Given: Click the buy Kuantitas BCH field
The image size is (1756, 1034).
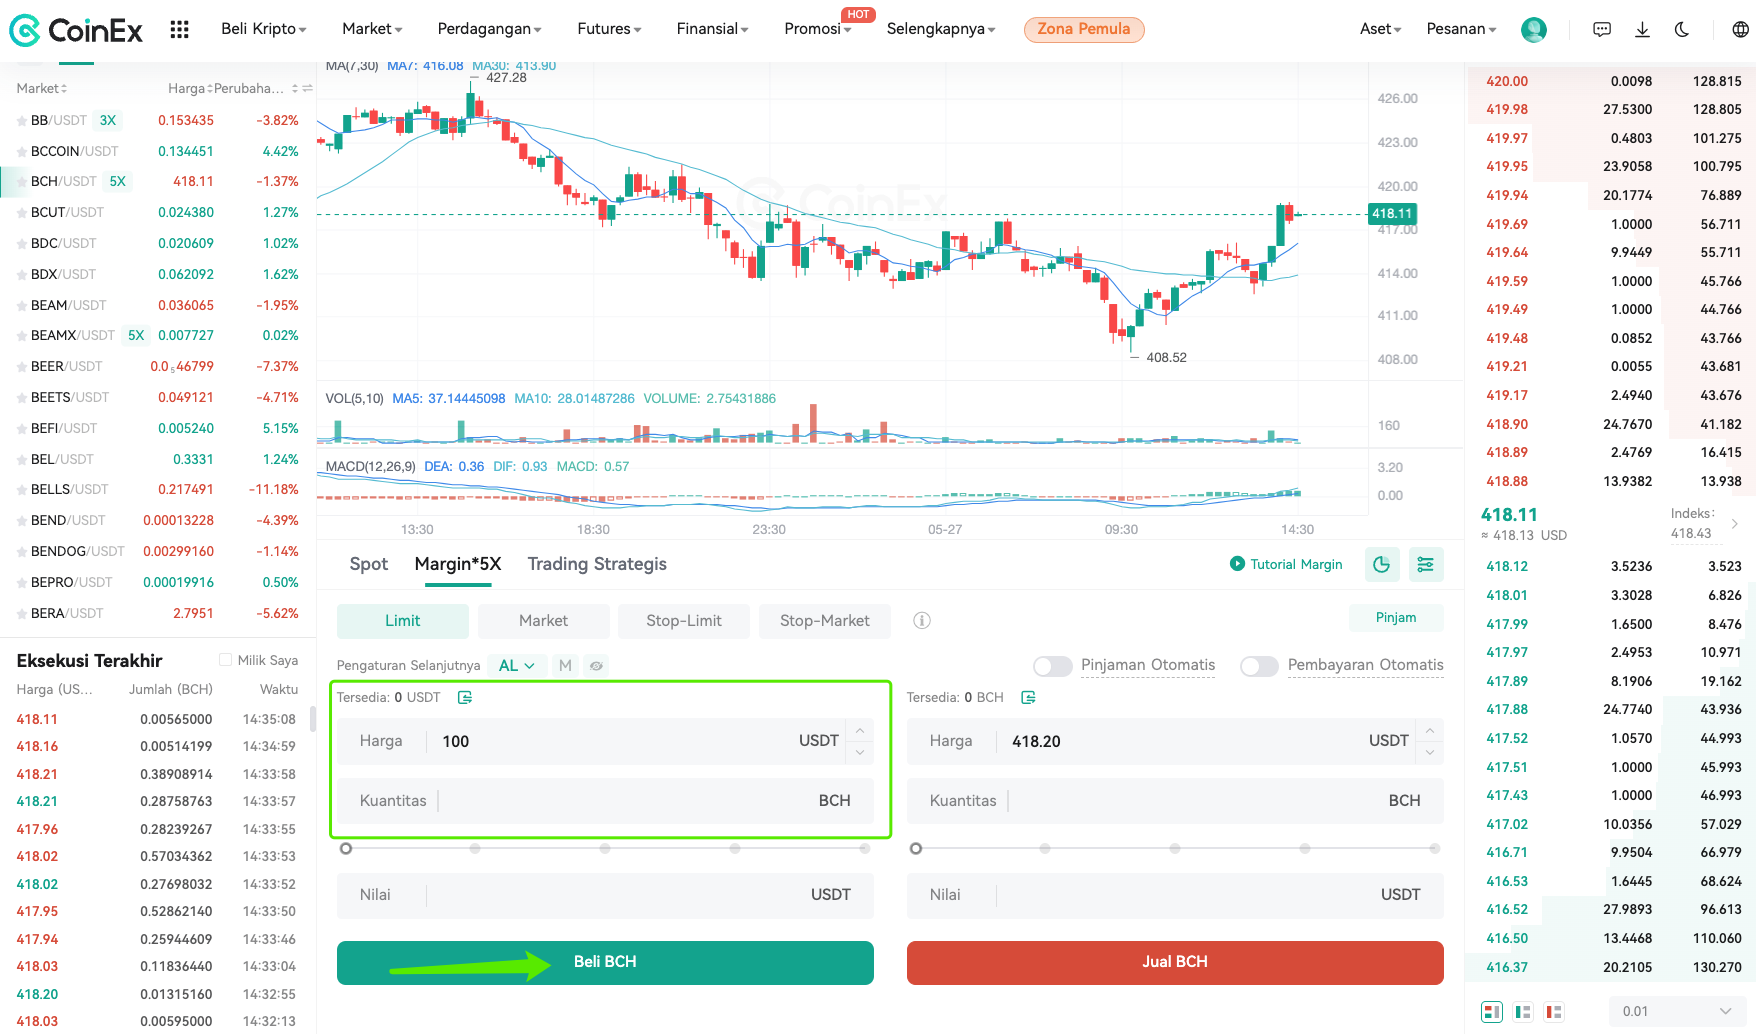Looking at the screenshot, I should click(605, 801).
